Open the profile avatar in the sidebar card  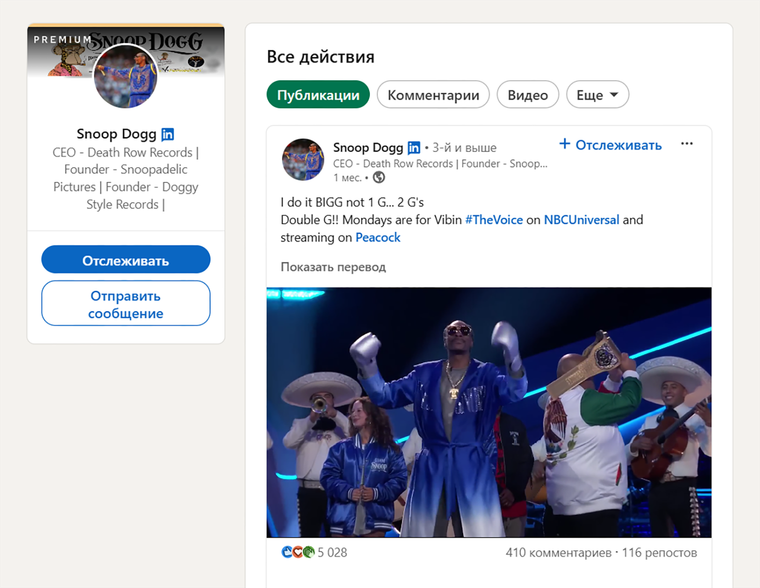pyautogui.click(x=126, y=76)
